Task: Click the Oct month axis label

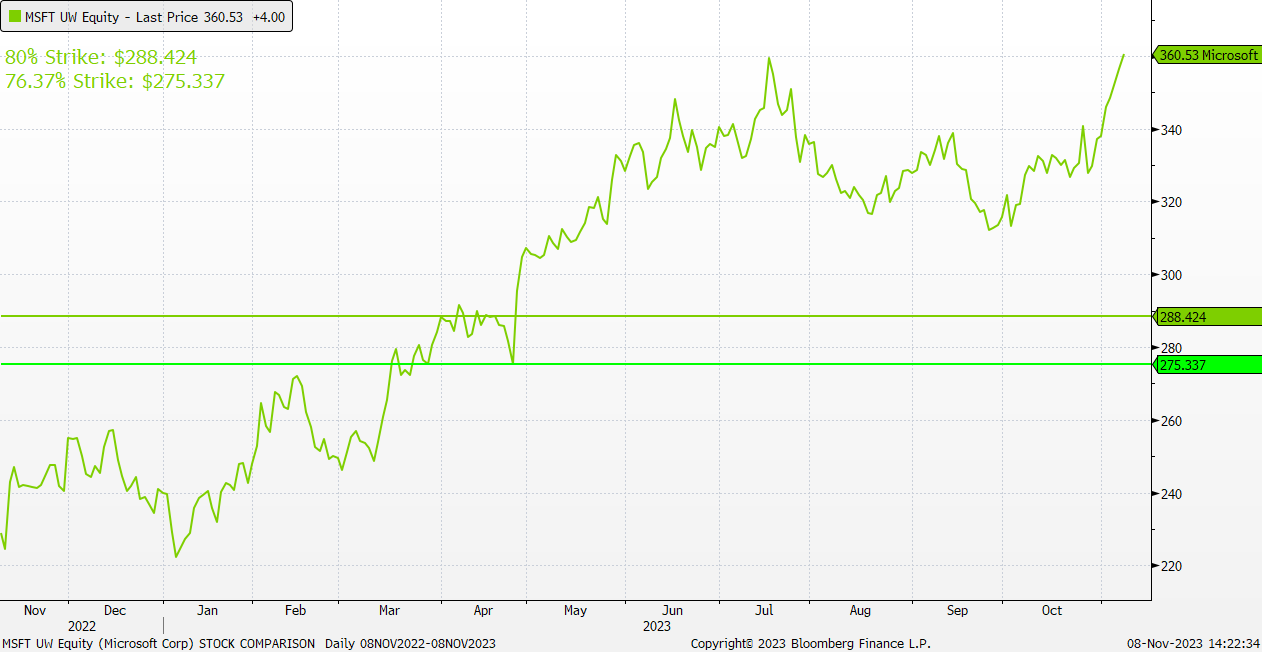Action: tap(1052, 610)
